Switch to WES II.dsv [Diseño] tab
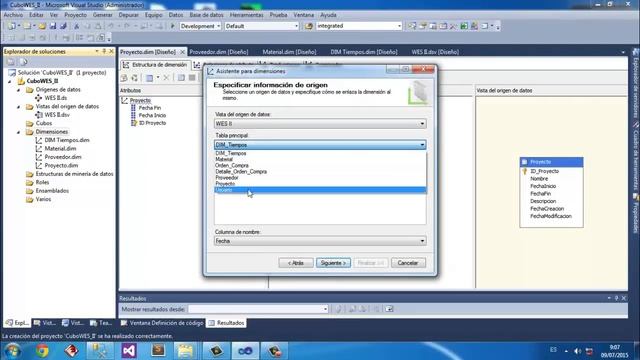This screenshot has height=360, width=640. [x=435, y=52]
